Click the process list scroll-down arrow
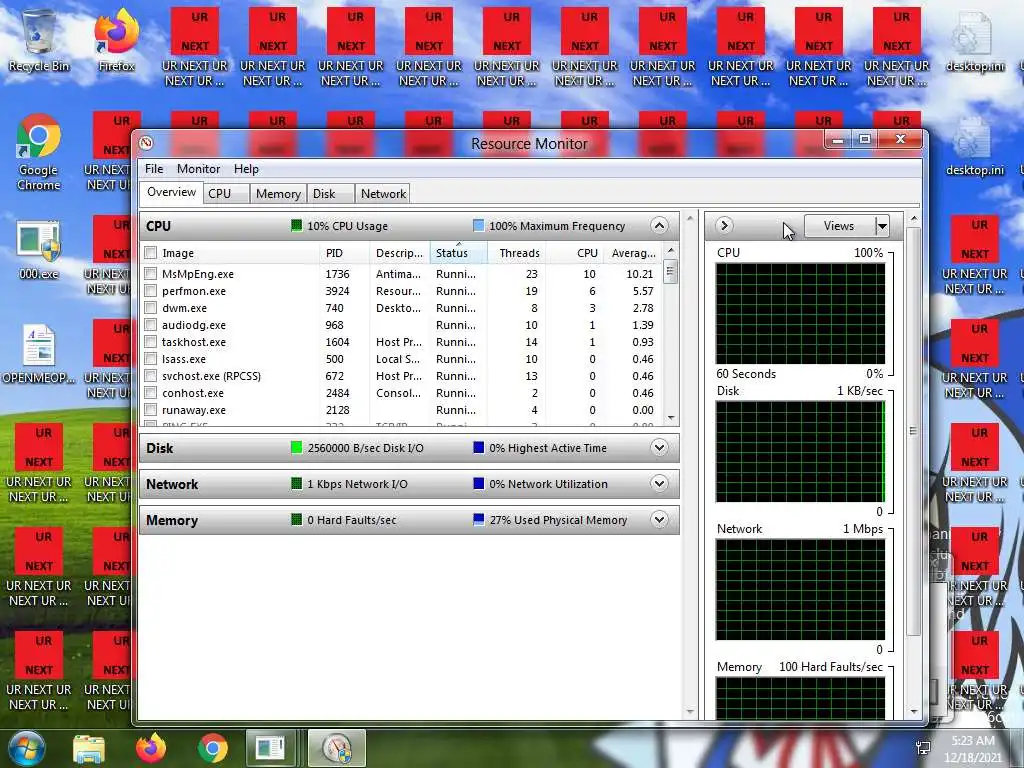Screen dimensions: 1024x768 tap(671, 418)
